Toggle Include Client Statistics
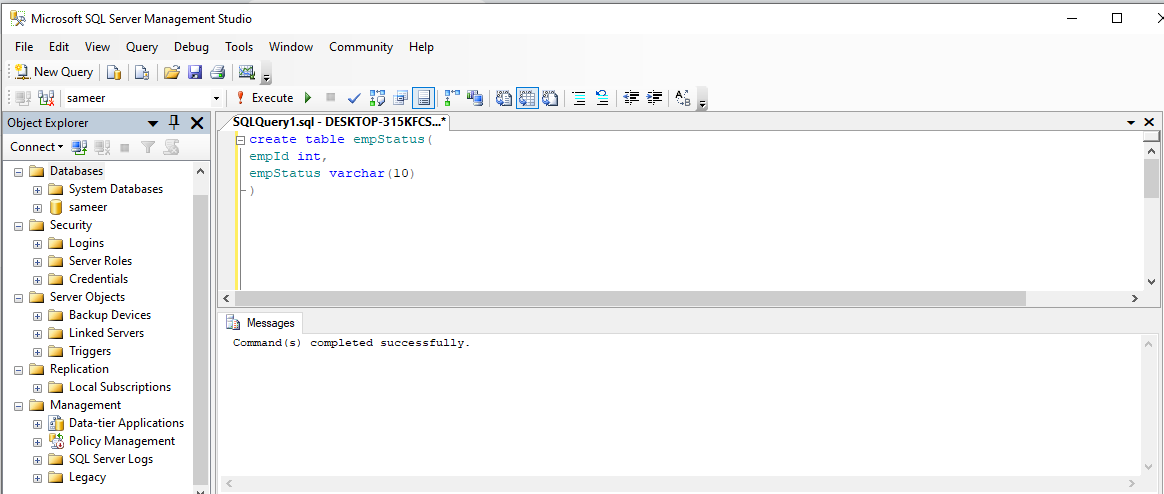The width and height of the screenshot is (1164, 494). click(x=475, y=97)
